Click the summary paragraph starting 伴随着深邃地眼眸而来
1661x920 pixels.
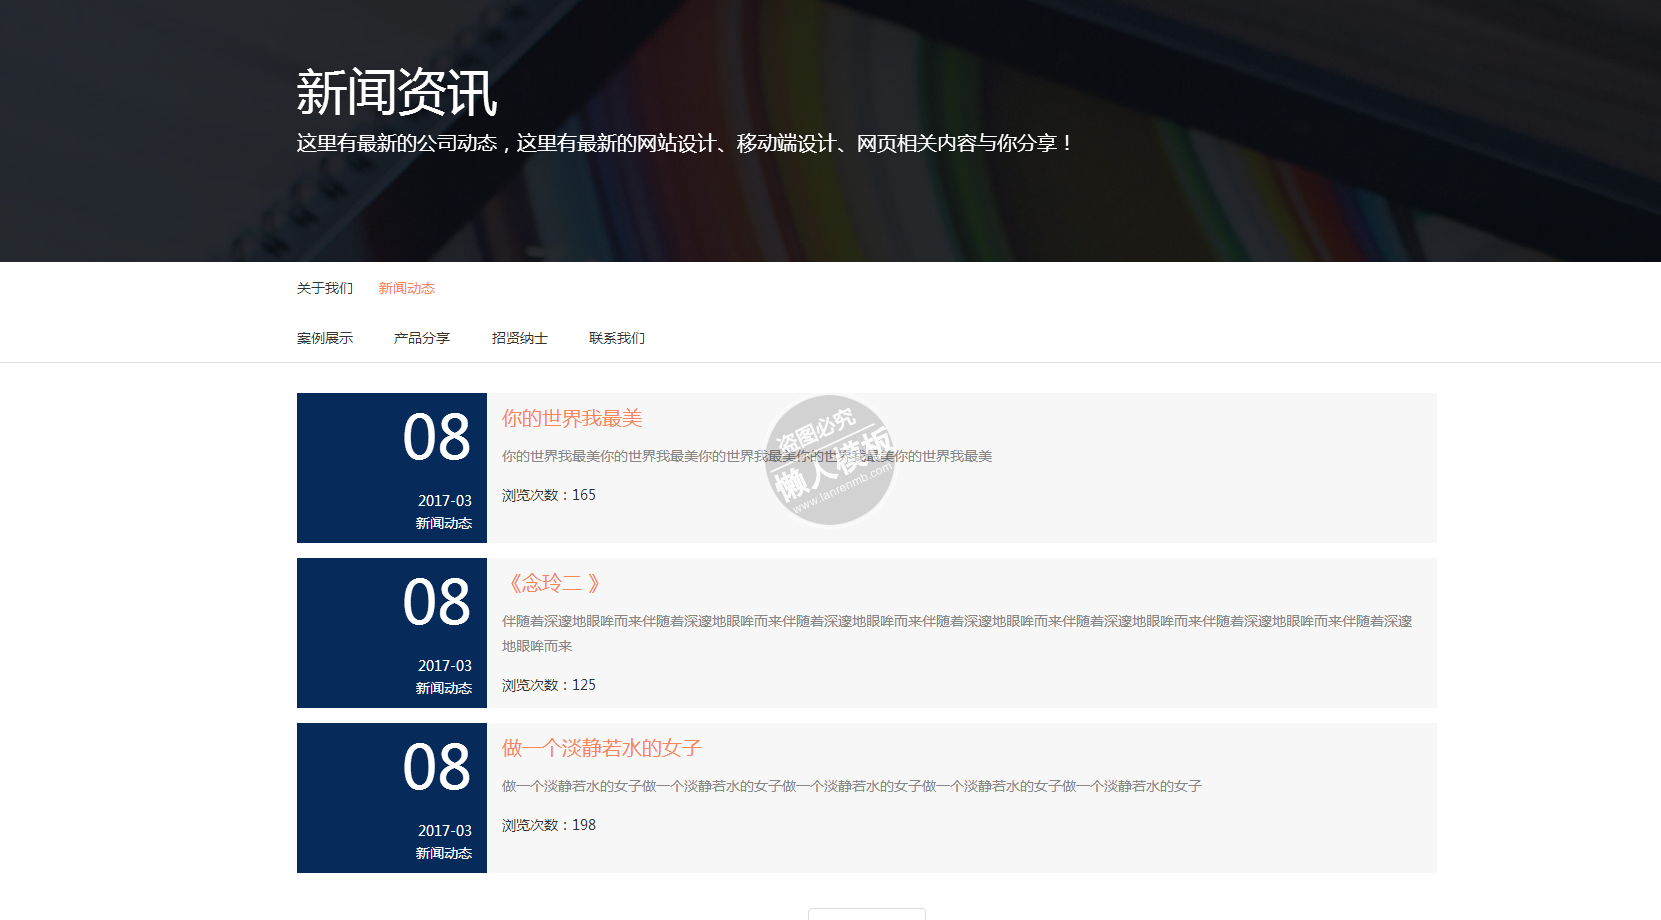click(956, 622)
